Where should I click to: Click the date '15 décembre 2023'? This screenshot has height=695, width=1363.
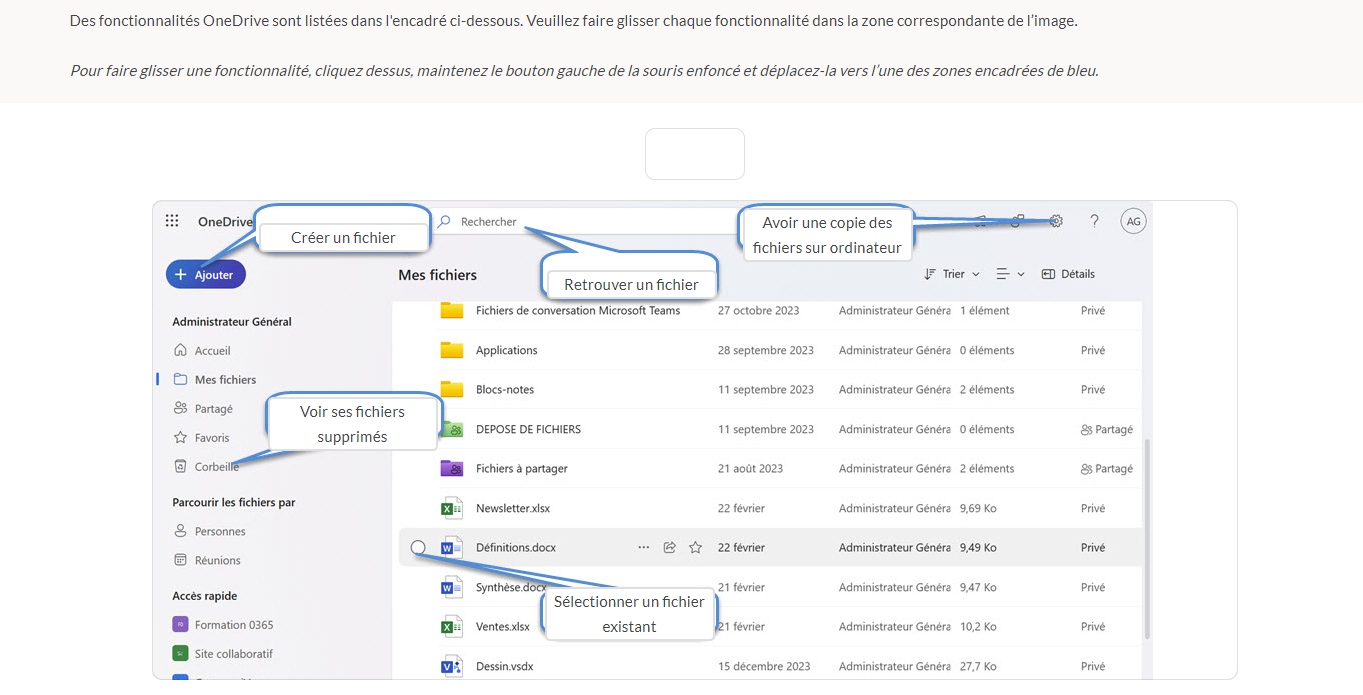tap(764, 666)
